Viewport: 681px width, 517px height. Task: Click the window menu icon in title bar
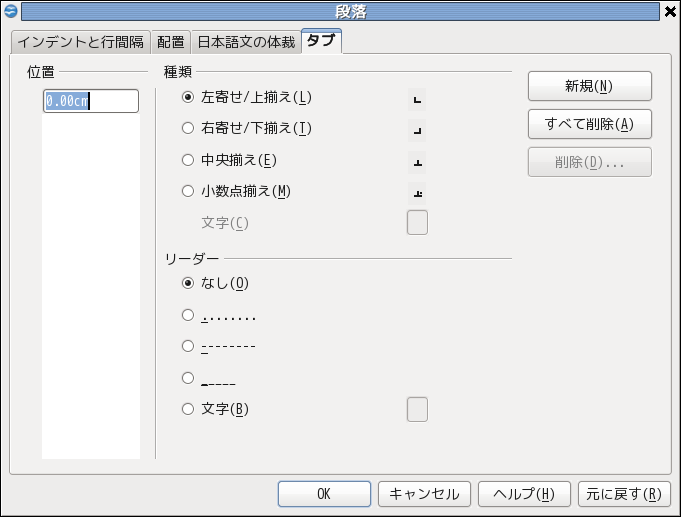[x=11, y=11]
